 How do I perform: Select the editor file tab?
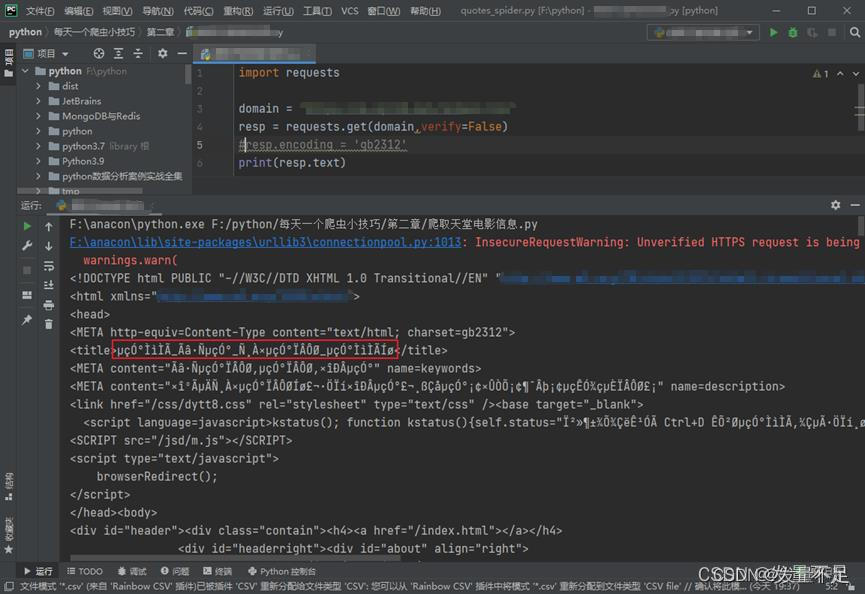pyautogui.click(x=255, y=53)
